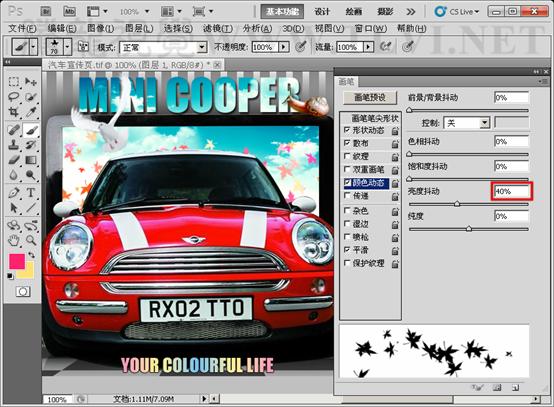Screen dimensions: 554x407
Task: Select the History Brush tool
Action: 31,144
